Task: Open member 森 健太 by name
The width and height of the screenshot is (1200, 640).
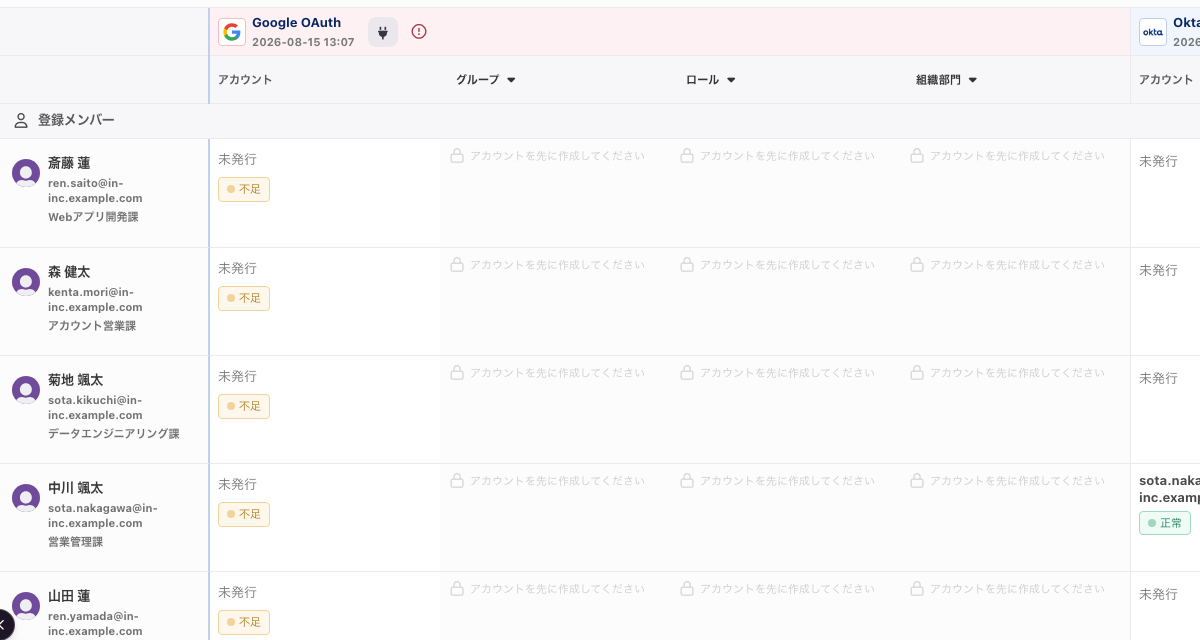Action: [x=69, y=272]
